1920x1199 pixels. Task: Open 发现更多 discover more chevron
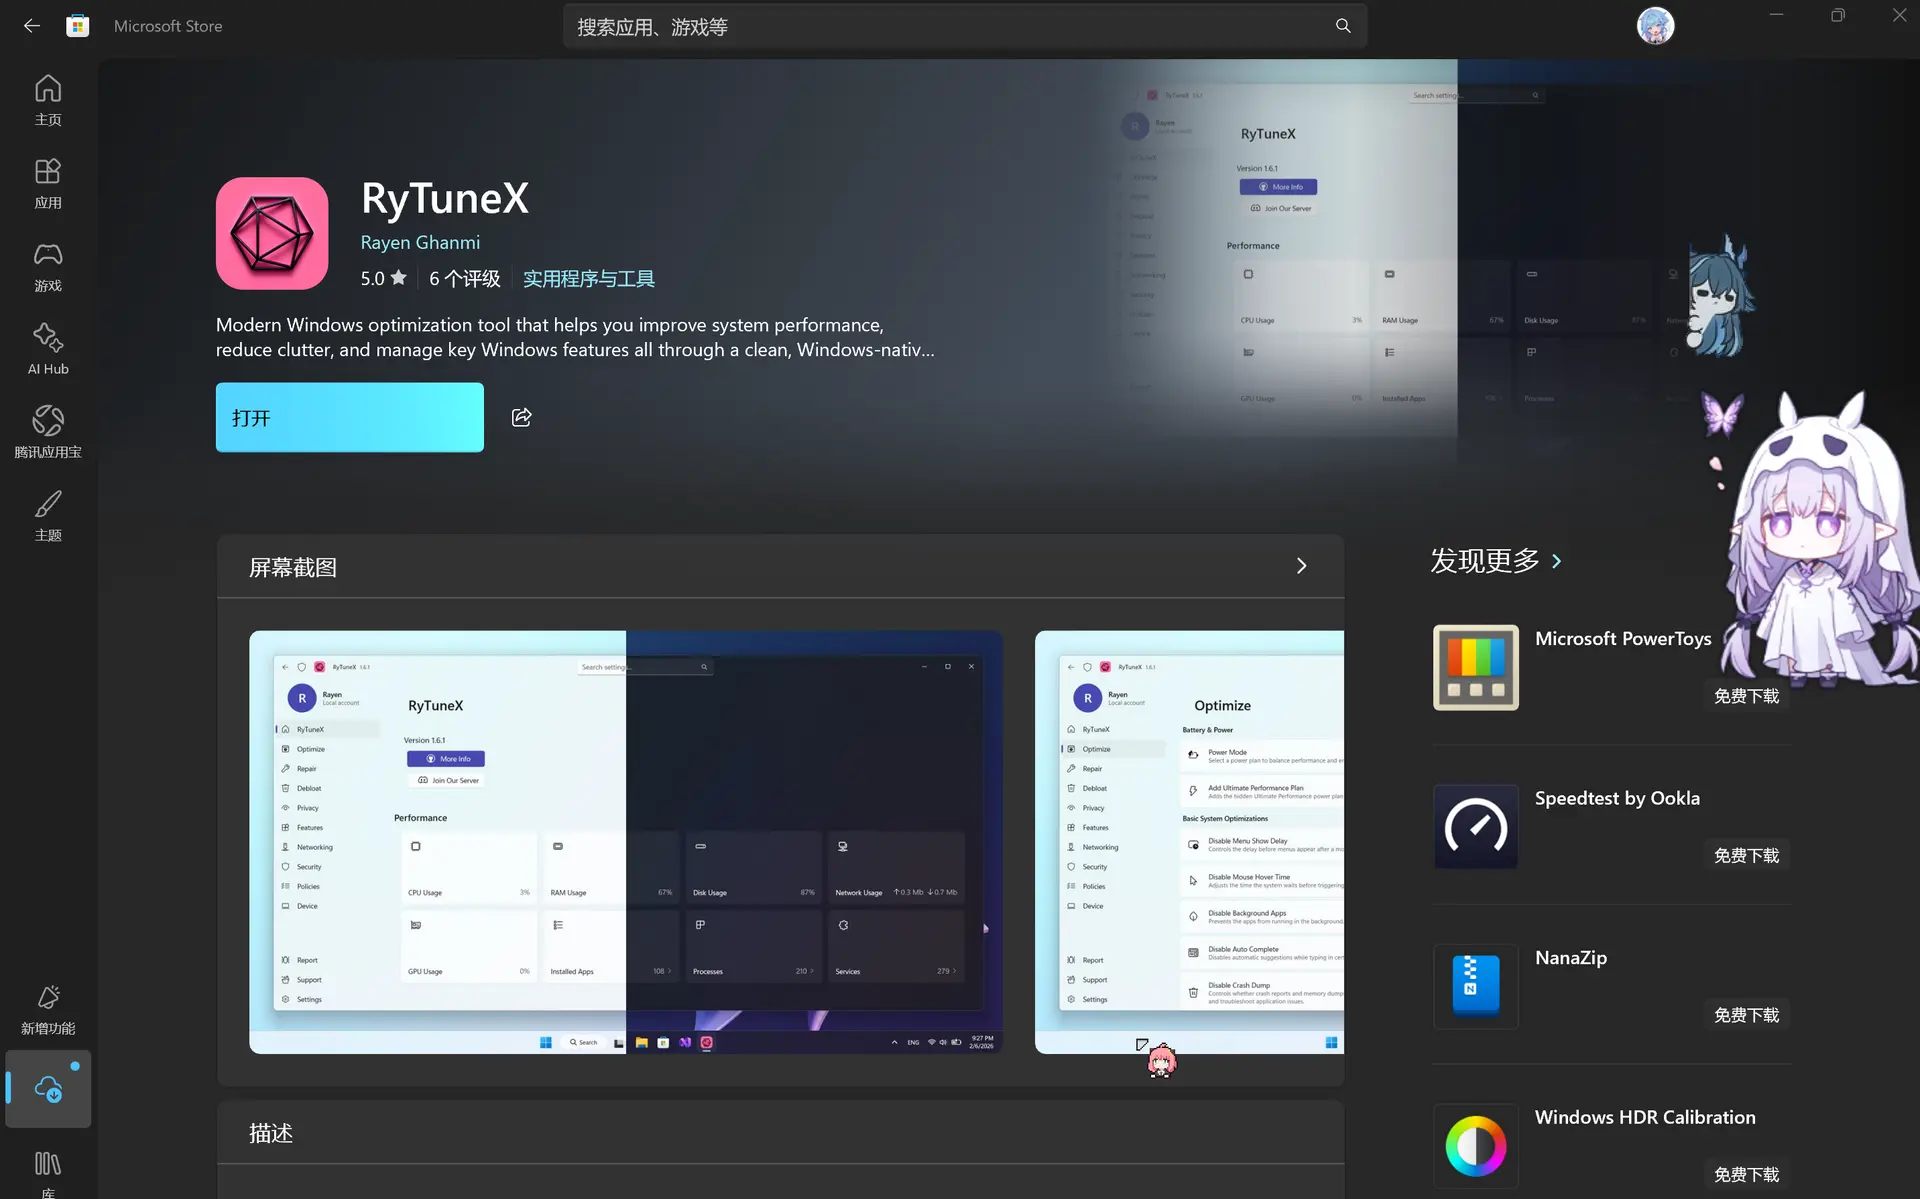point(1556,562)
